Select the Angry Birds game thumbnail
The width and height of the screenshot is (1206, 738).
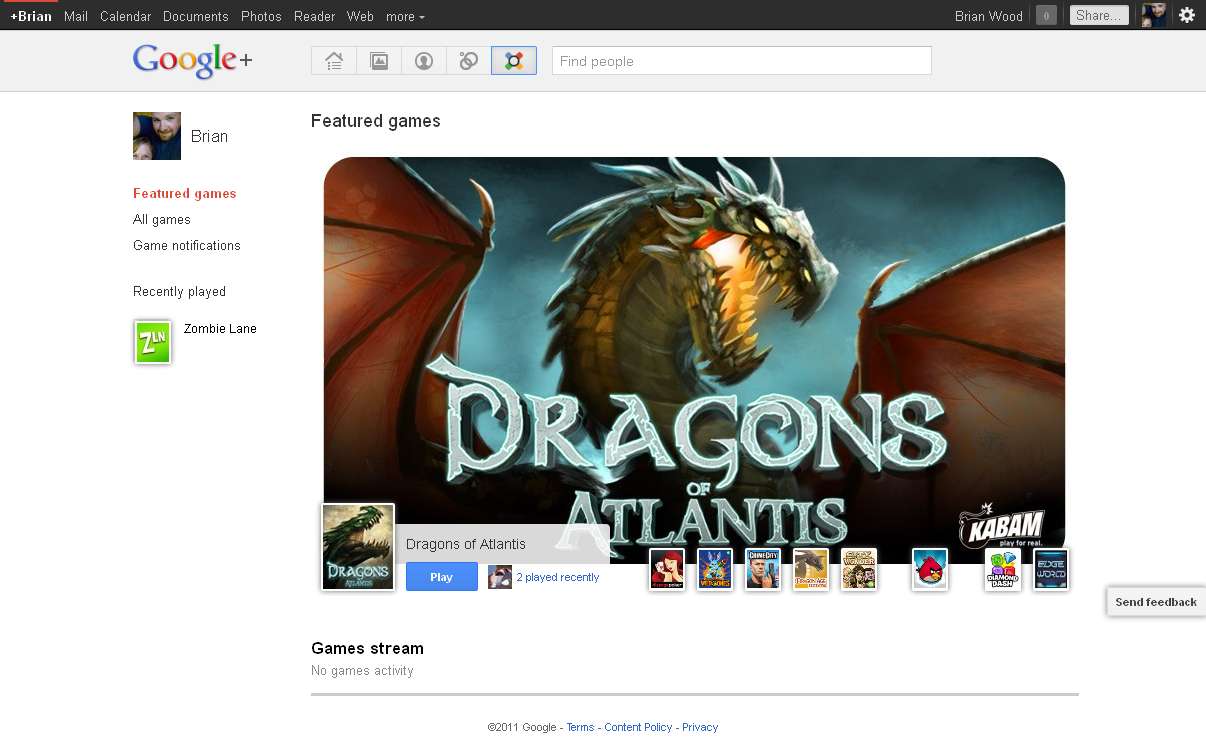click(x=930, y=569)
